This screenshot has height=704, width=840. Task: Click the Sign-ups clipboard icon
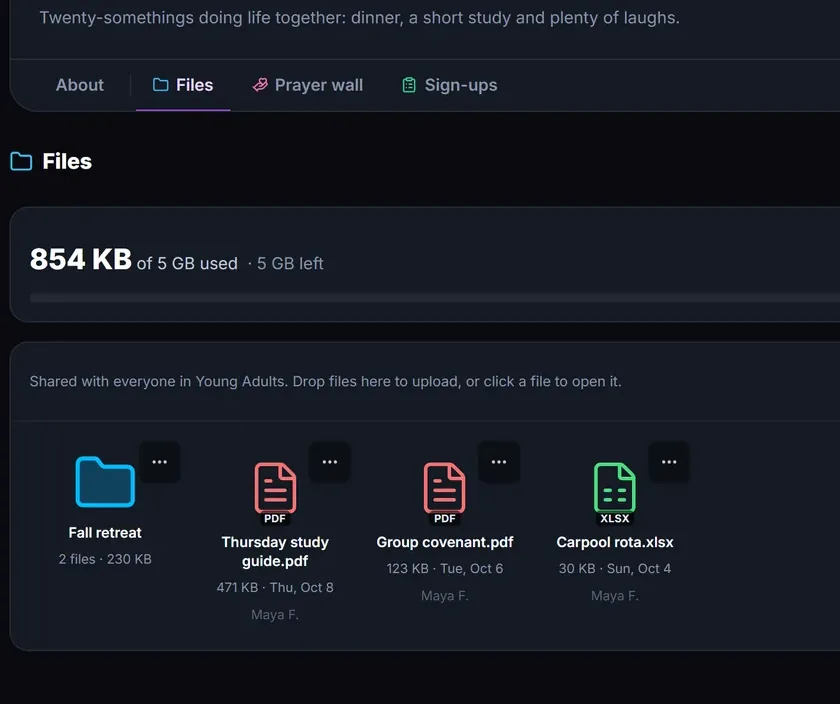pos(409,85)
